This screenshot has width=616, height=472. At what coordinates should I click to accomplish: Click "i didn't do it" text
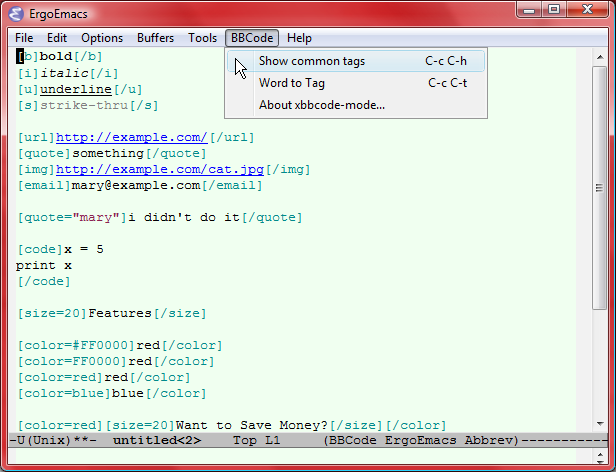(184, 217)
